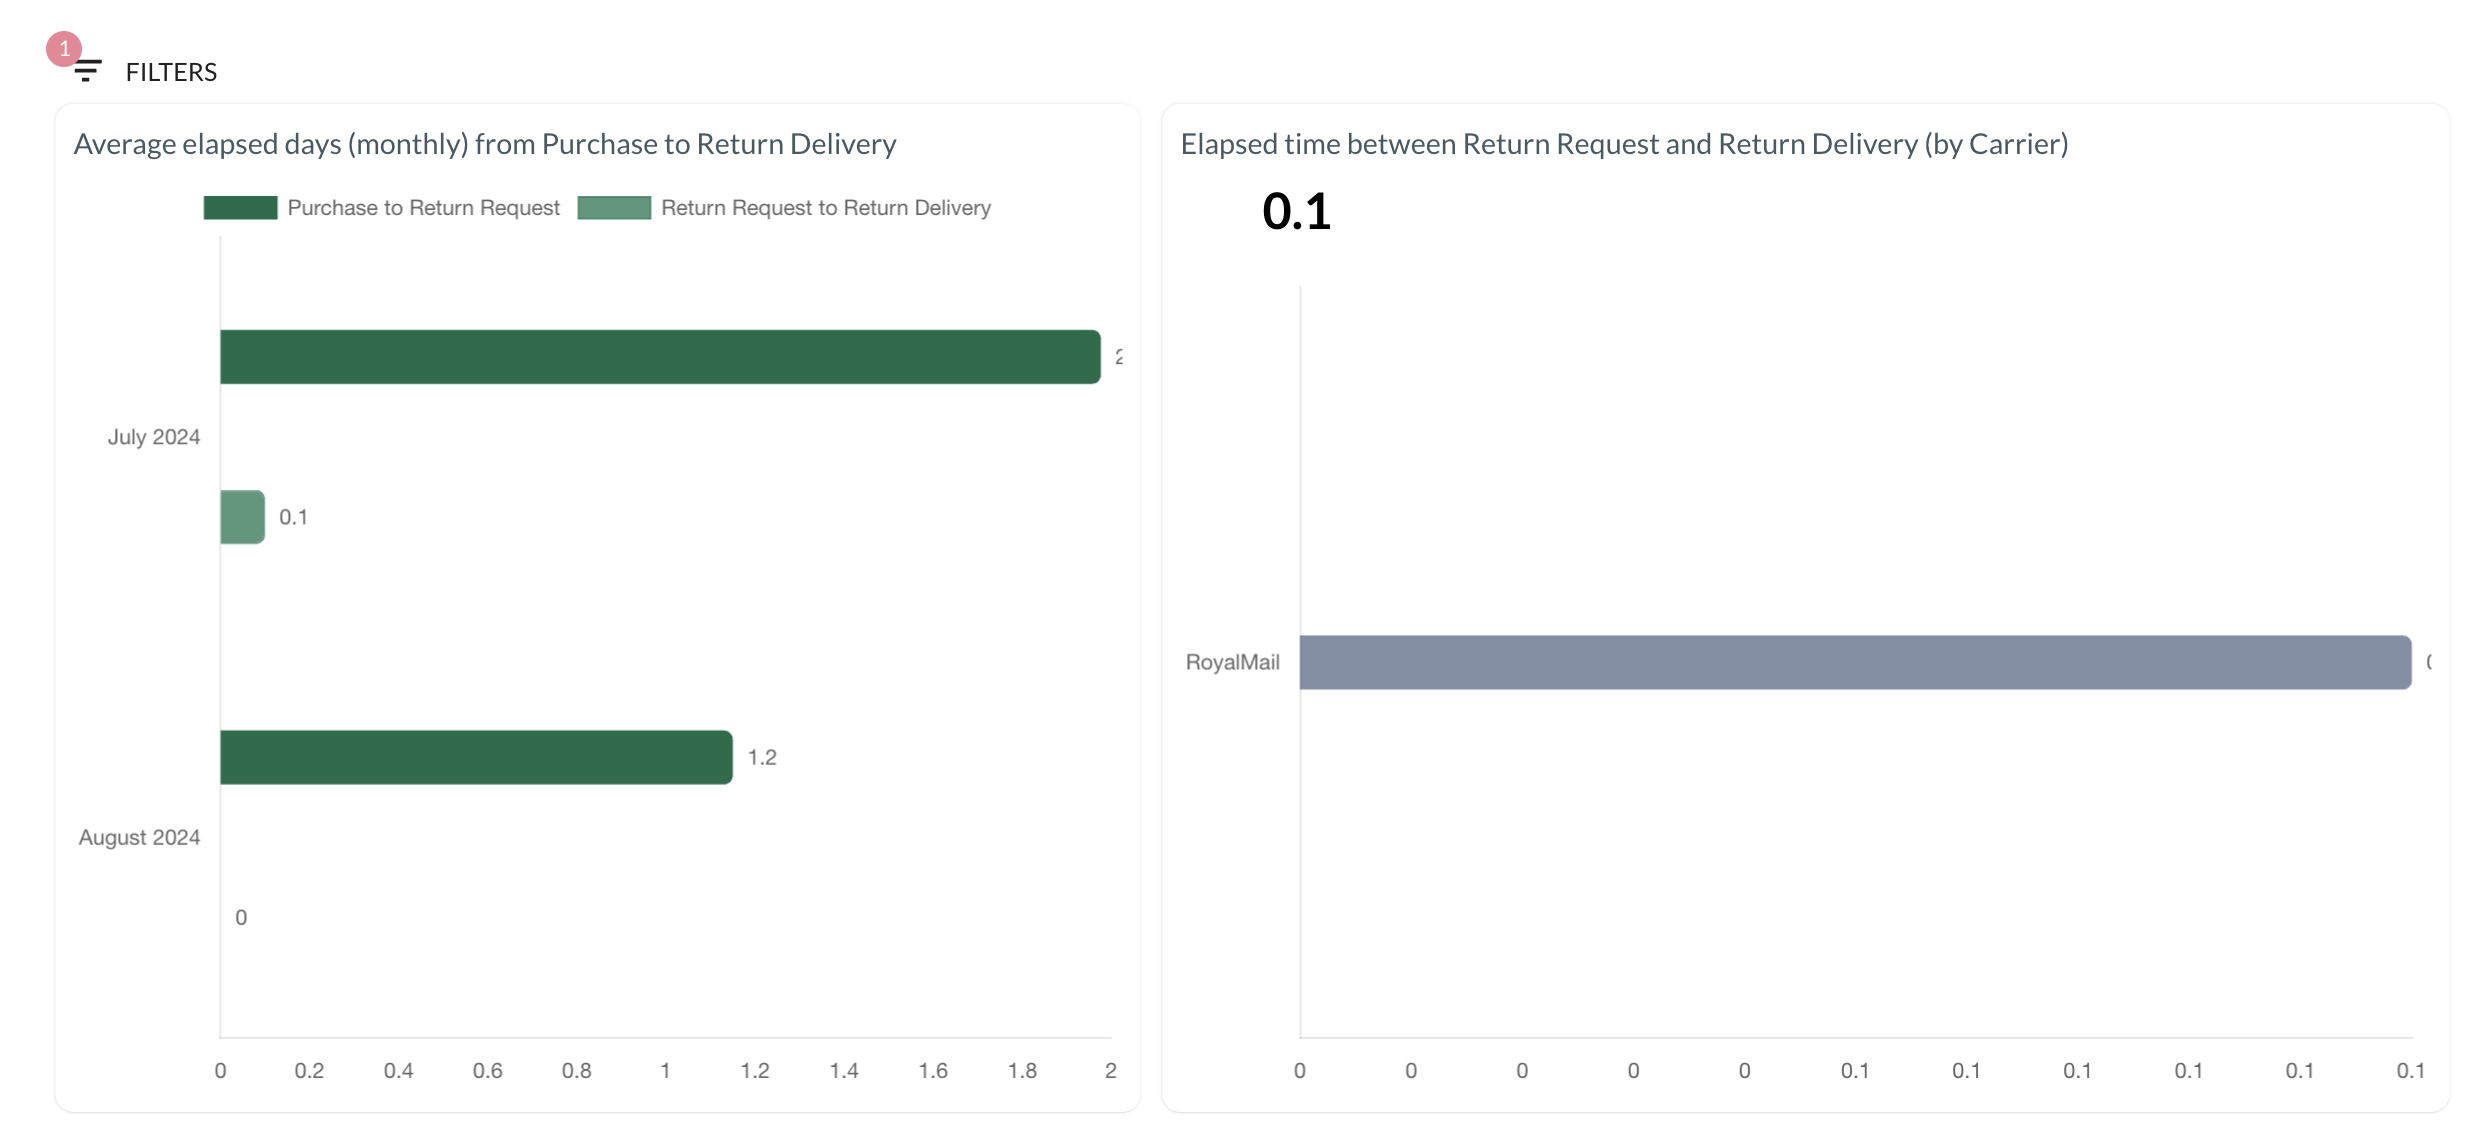Click the FILTERS label

coord(171,72)
